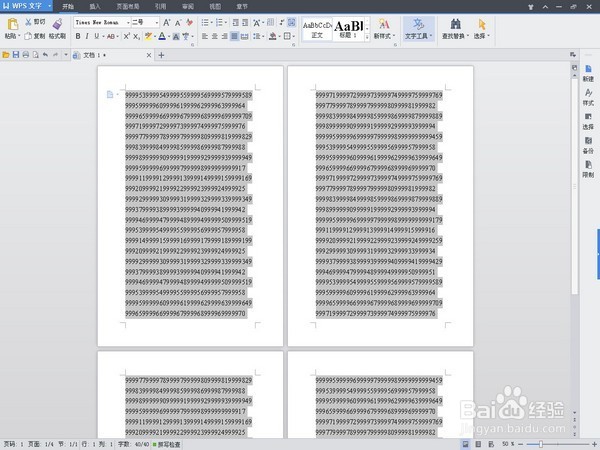600x450 pixels.
Task: Switch to web layout view in status bar
Action: pos(491,444)
